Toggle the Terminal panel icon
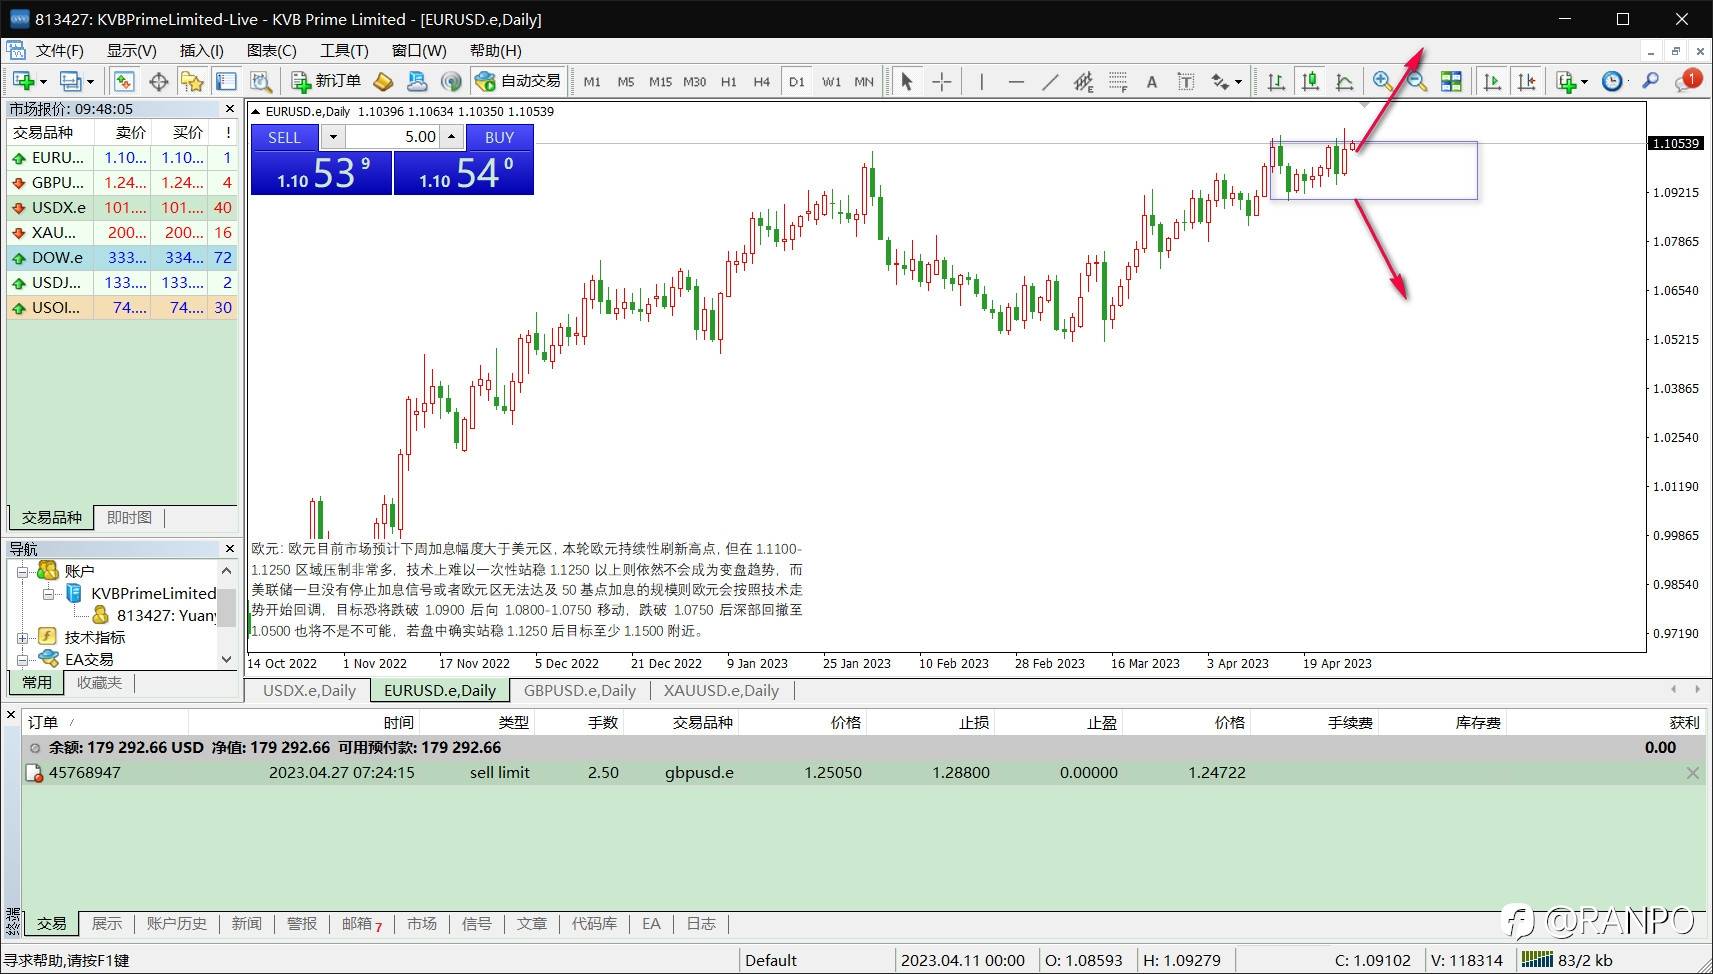This screenshot has height=974, width=1713. tap(227, 81)
